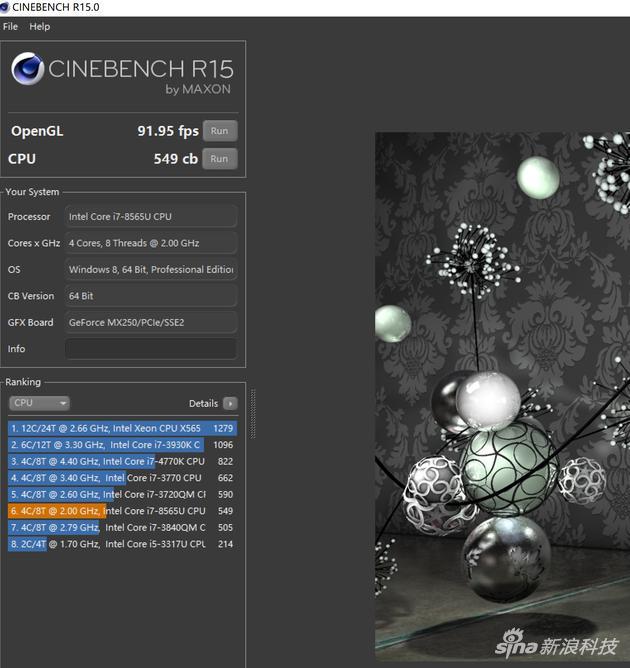
Task: Open the Help menu
Action: (x=40, y=26)
